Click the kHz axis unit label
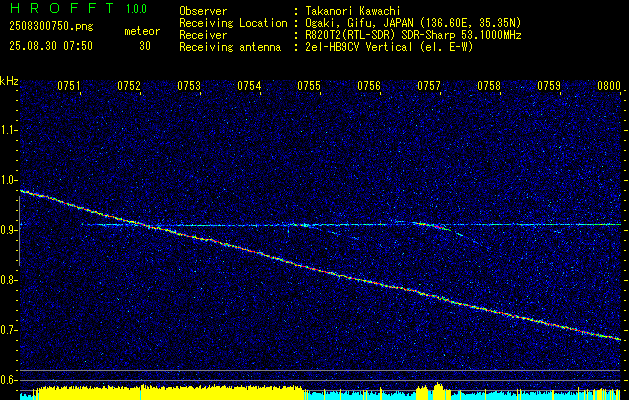 click(9, 81)
